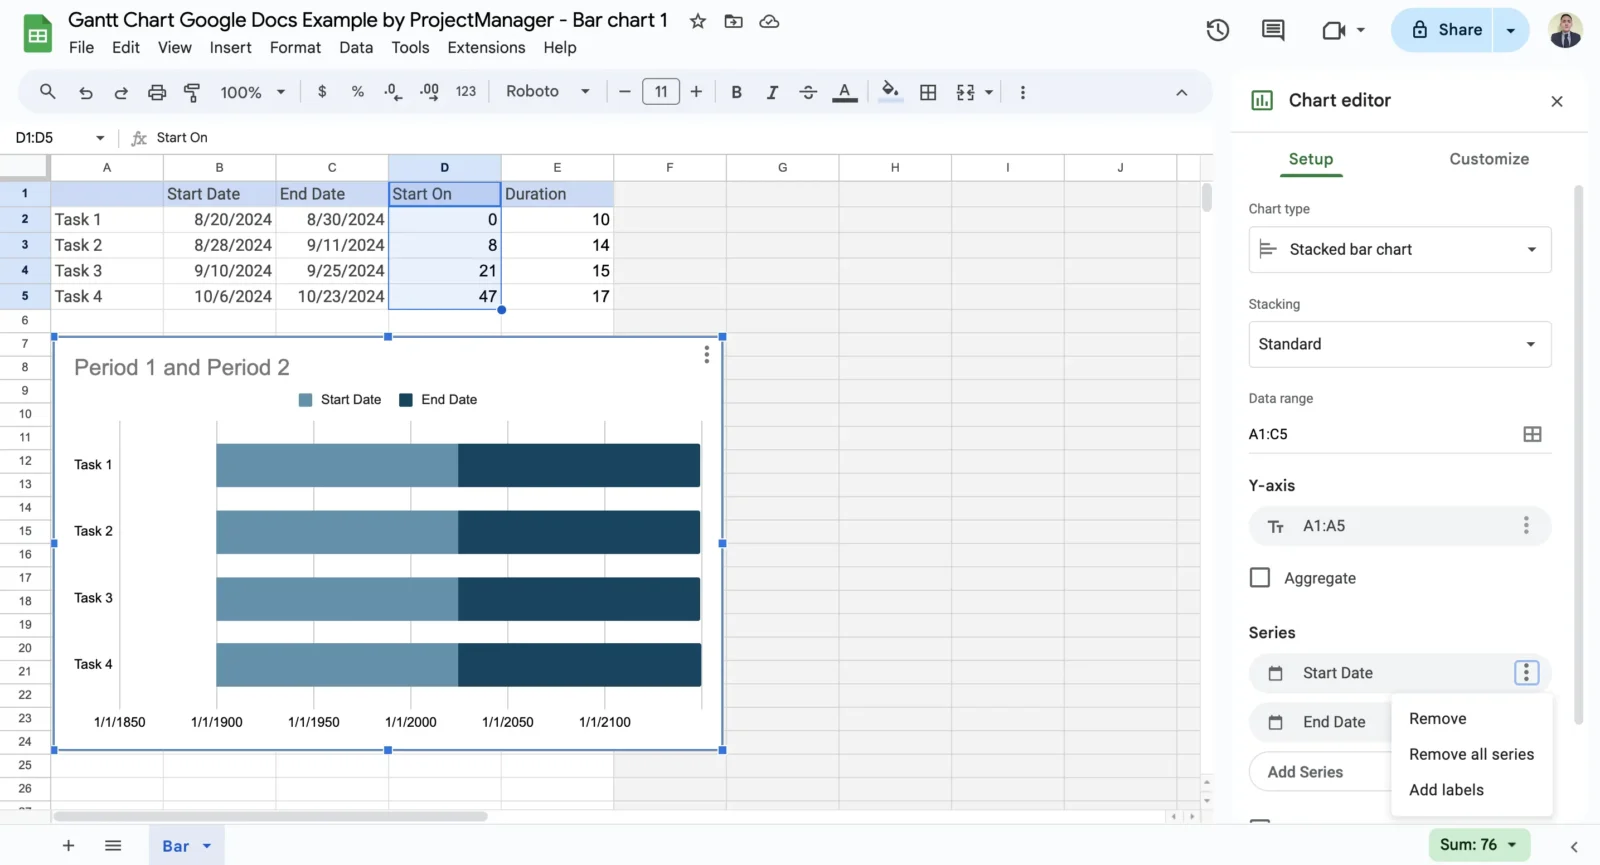Decrease decimal places

393,92
